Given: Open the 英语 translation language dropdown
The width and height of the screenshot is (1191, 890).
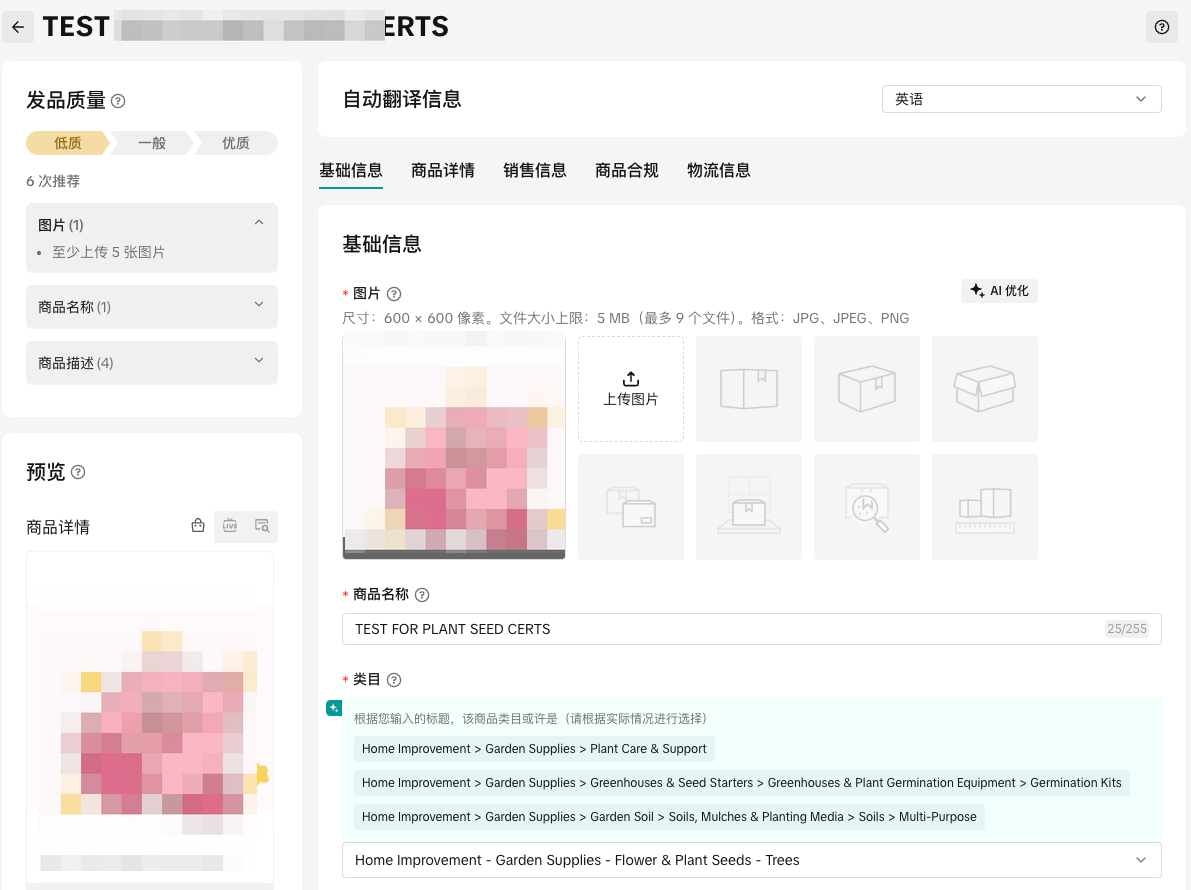Looking at the screenshot, I should click(x=1021, y=99).
